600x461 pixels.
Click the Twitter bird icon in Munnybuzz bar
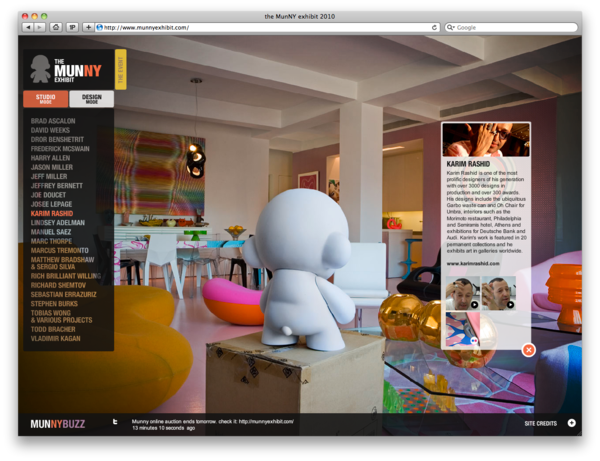click(115, 422)
